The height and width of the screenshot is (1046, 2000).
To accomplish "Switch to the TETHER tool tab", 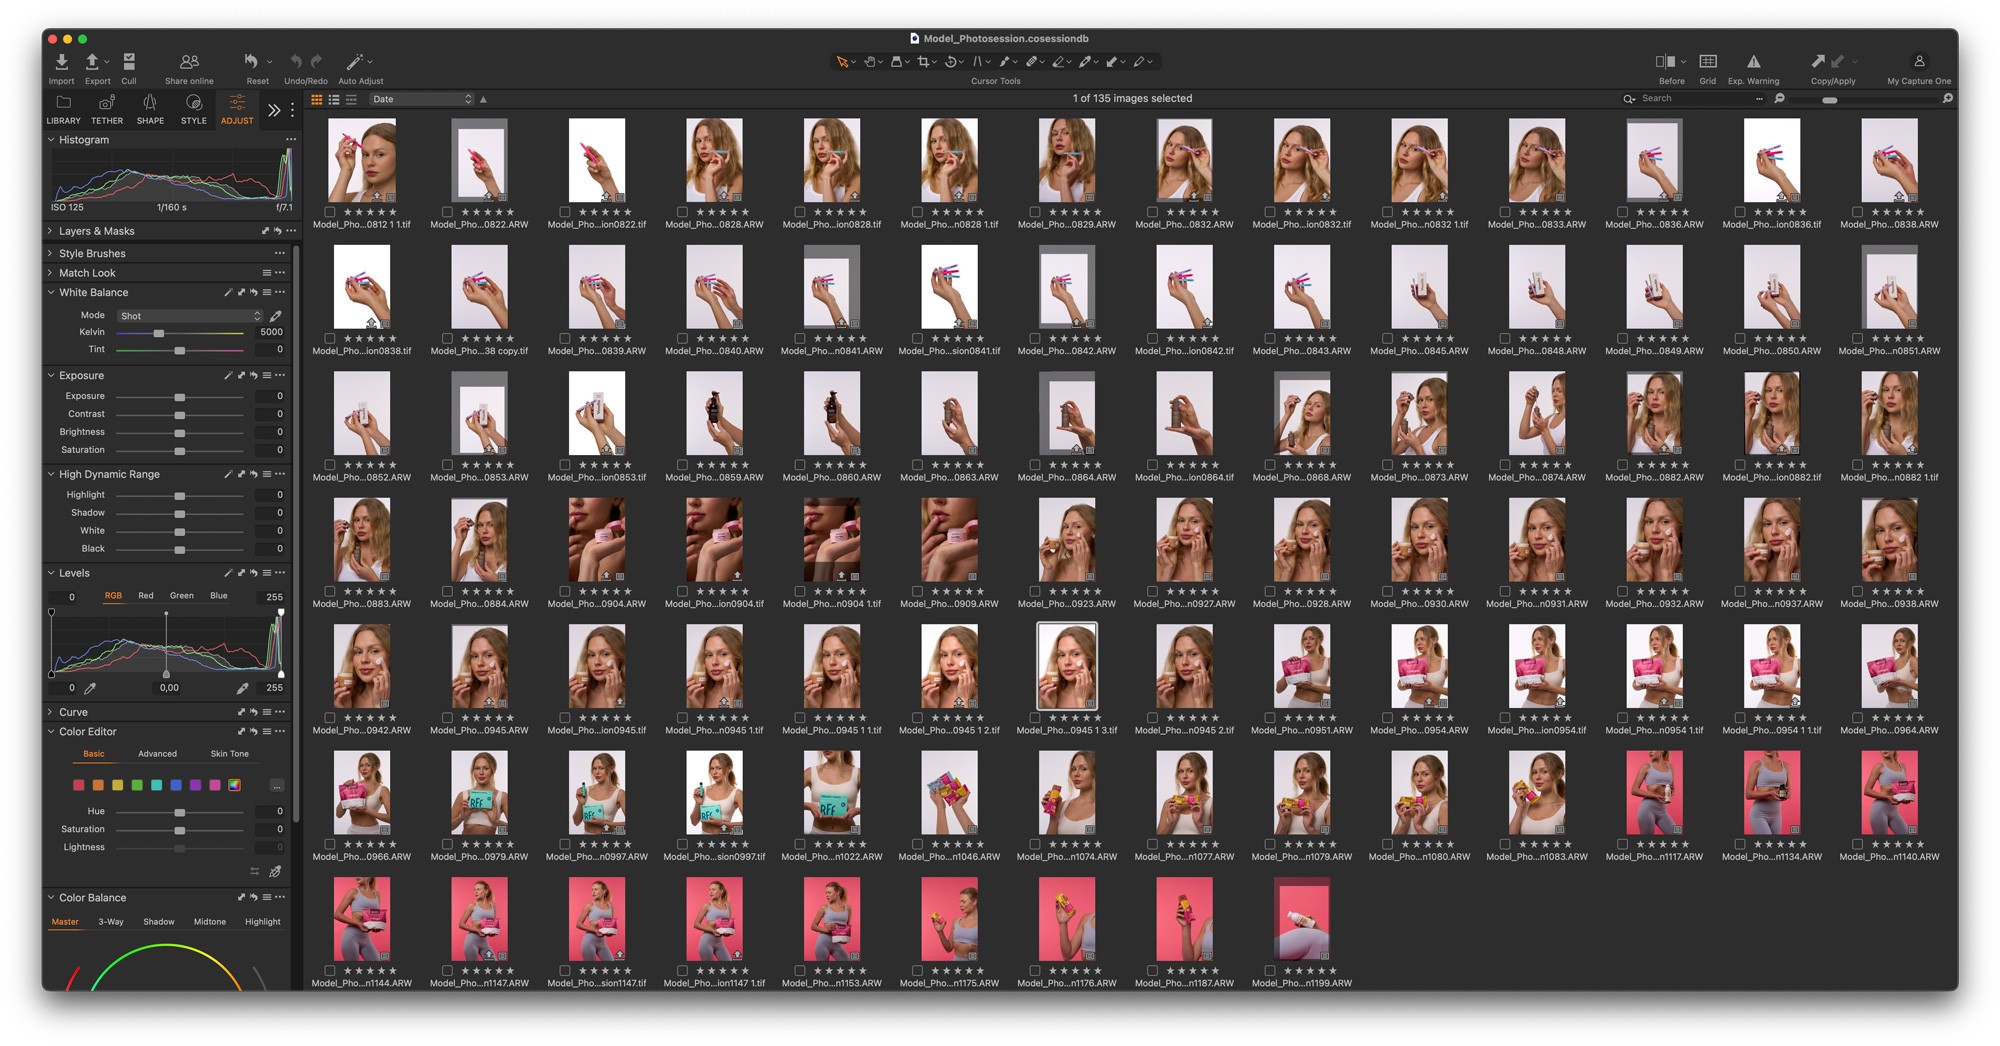I will (x=107, y=109).
